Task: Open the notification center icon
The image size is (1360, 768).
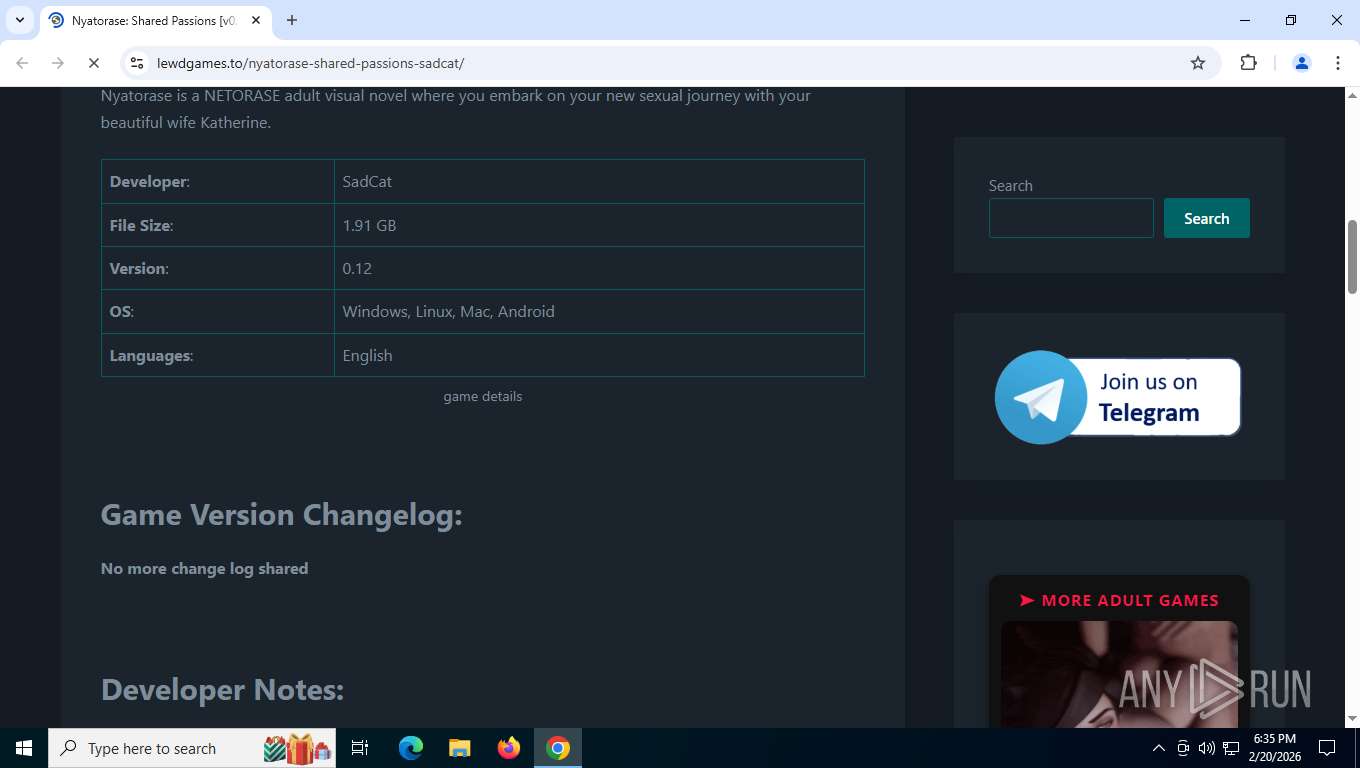Action: coord(1327,748)
